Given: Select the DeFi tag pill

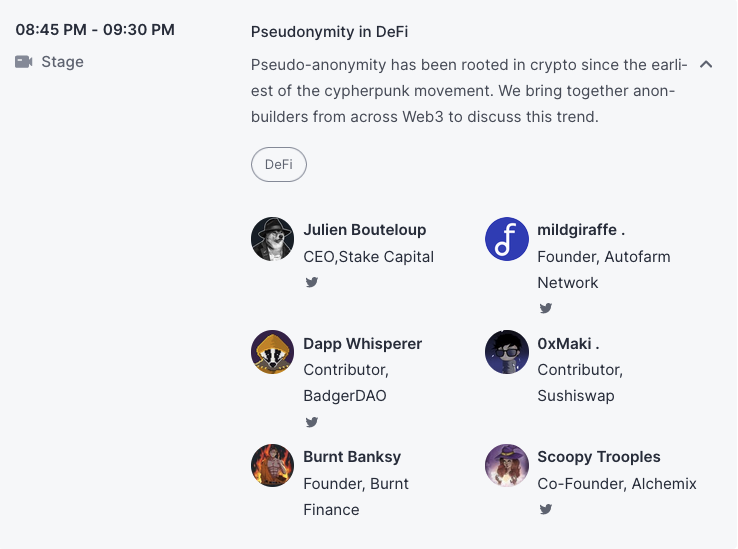Looking at the screenshot, I should [279, 165].
